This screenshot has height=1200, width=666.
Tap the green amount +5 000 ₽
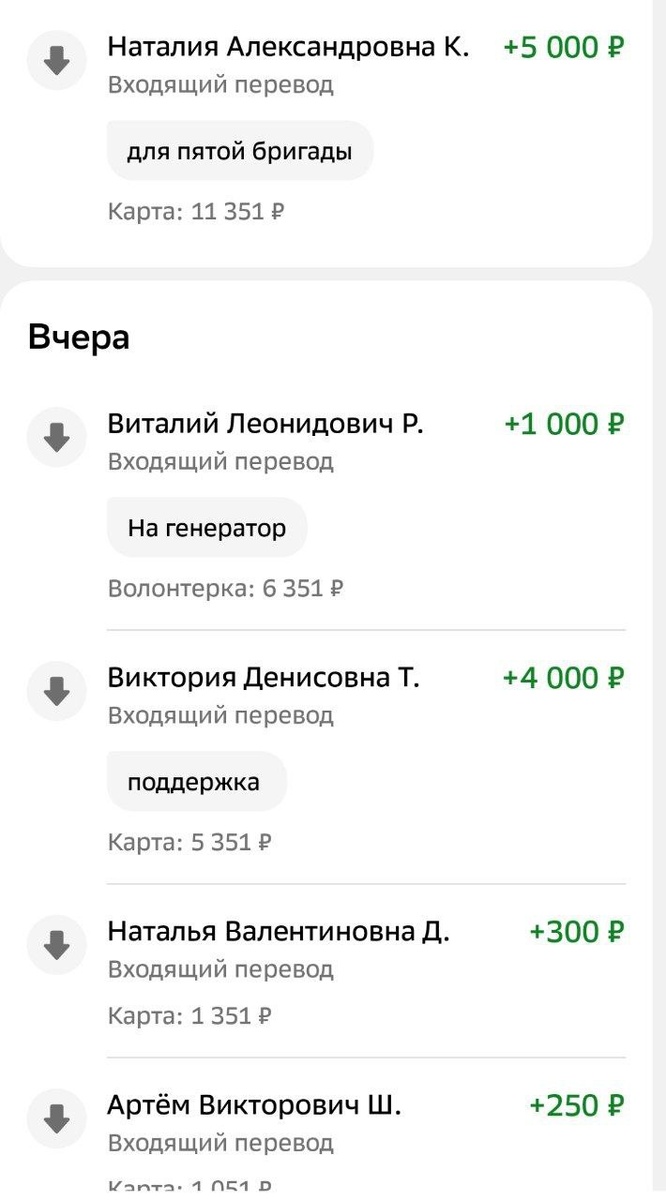click(563, 47)
